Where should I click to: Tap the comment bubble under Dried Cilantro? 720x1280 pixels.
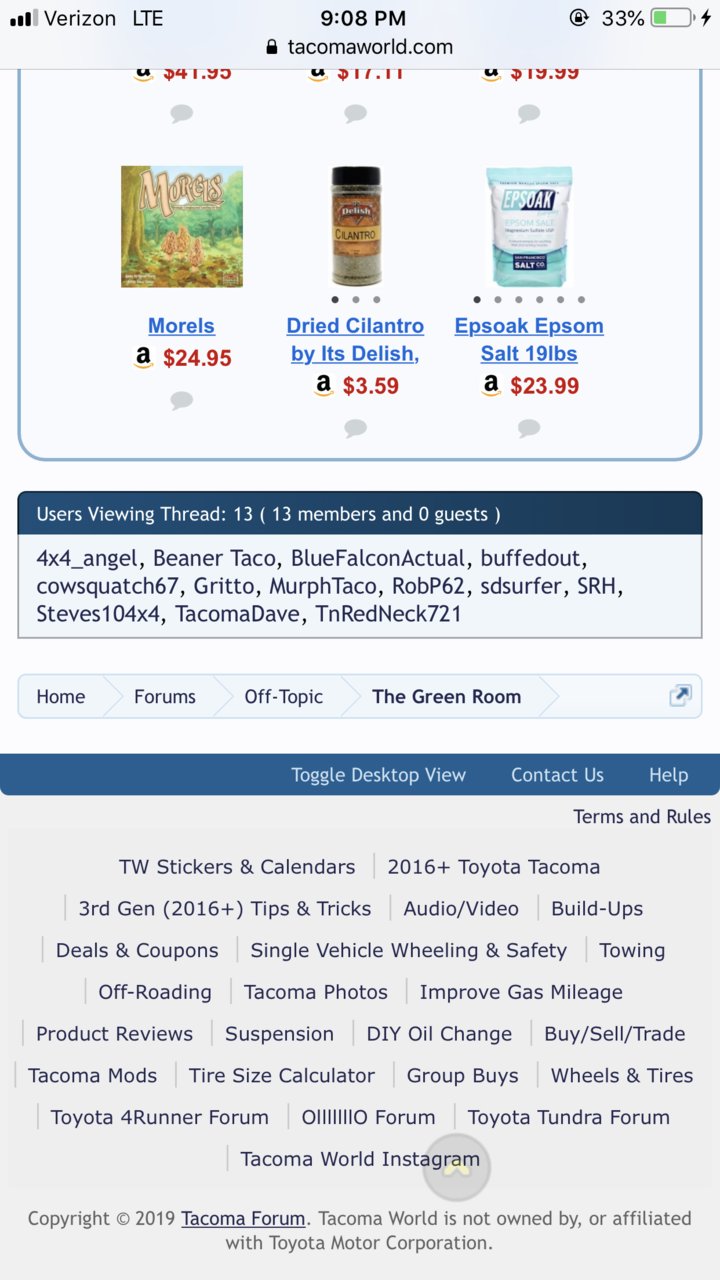click(x=355, y=429)
